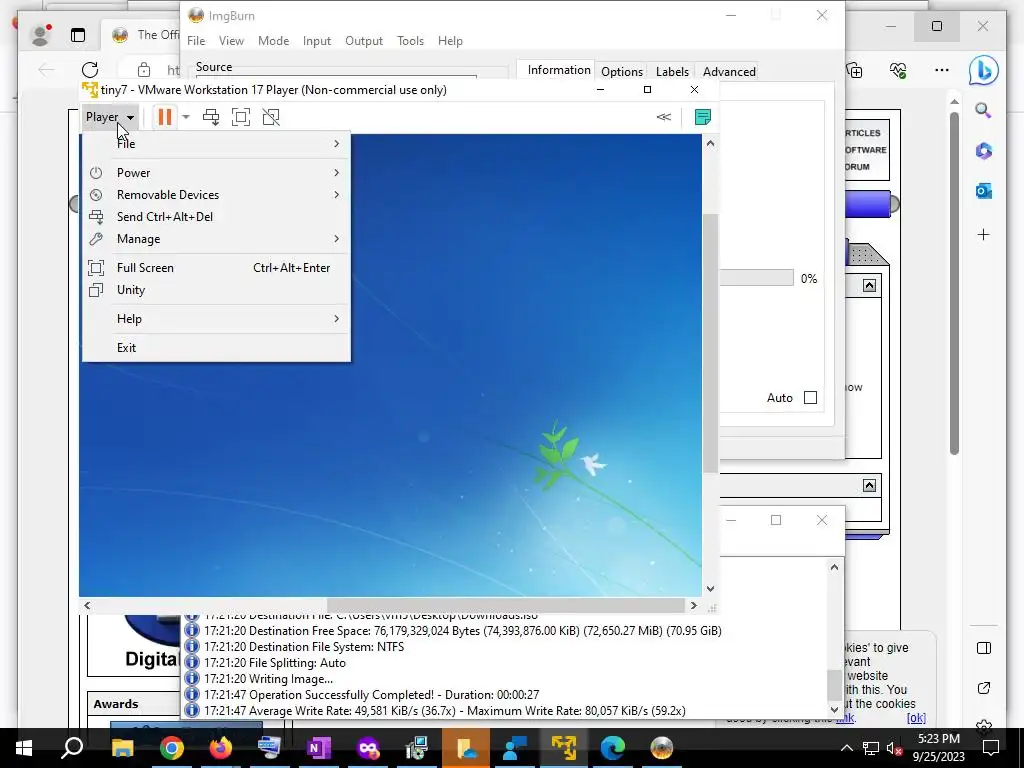
Task: Open Edge Bing chat sidebar icon
Action: pos(984,70)
